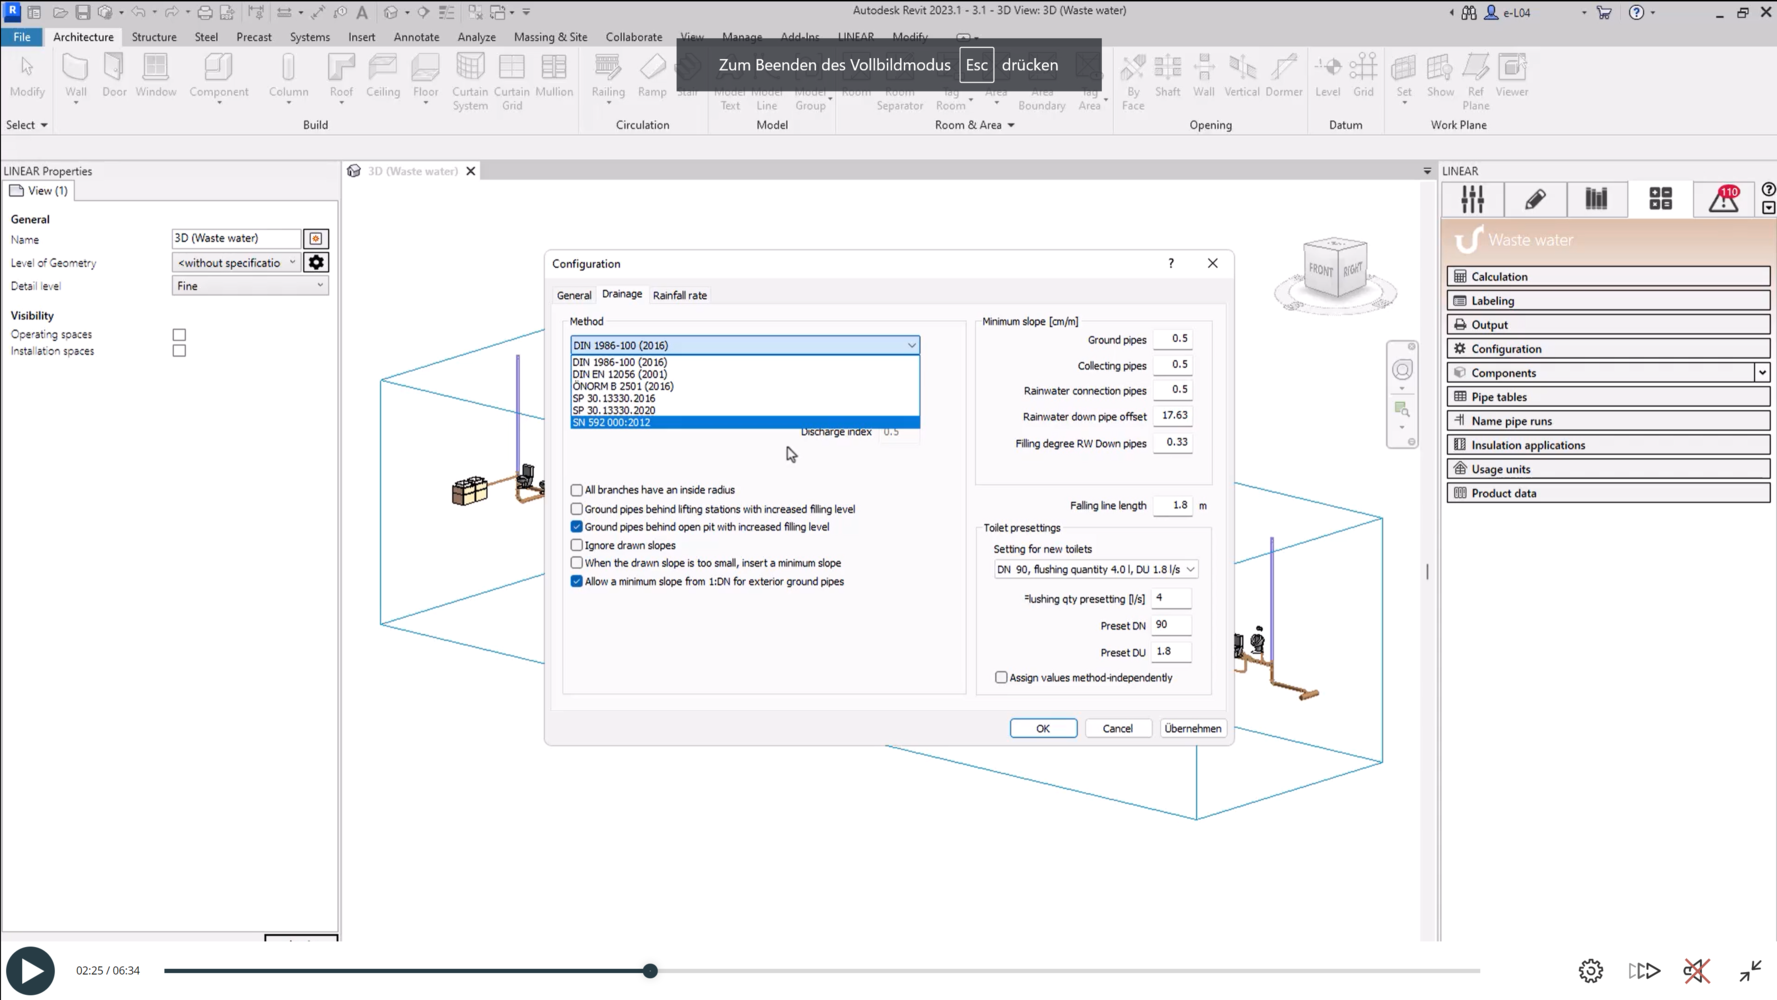
Task: Click the ViewCube in the 3D view
Action: [x=1335, y=270]
